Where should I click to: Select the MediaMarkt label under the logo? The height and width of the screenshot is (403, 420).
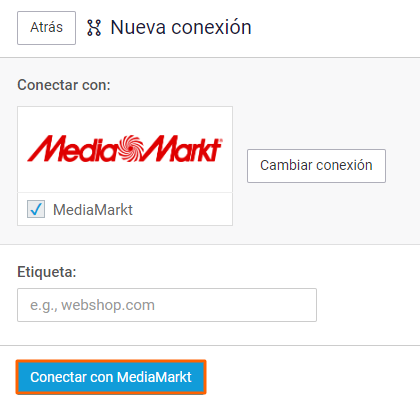(93, 210)
